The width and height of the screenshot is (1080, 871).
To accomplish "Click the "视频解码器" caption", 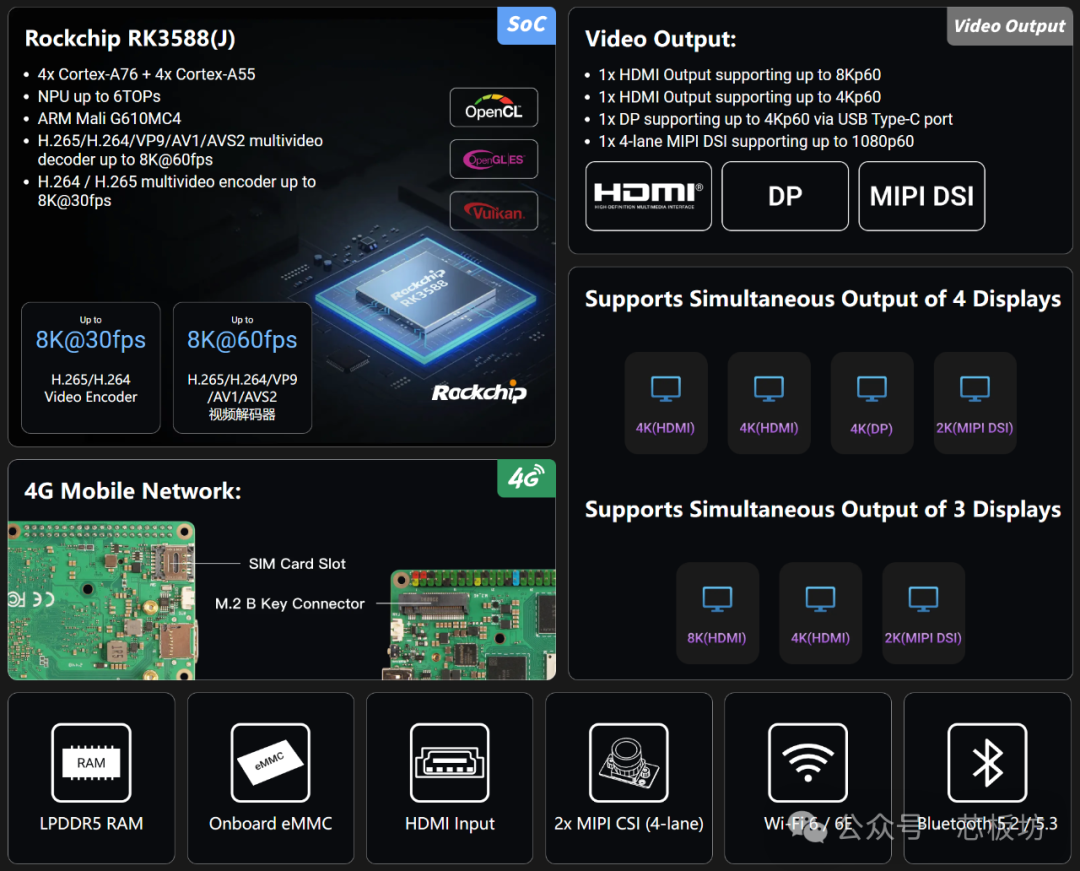I will [x=242, y=414].
